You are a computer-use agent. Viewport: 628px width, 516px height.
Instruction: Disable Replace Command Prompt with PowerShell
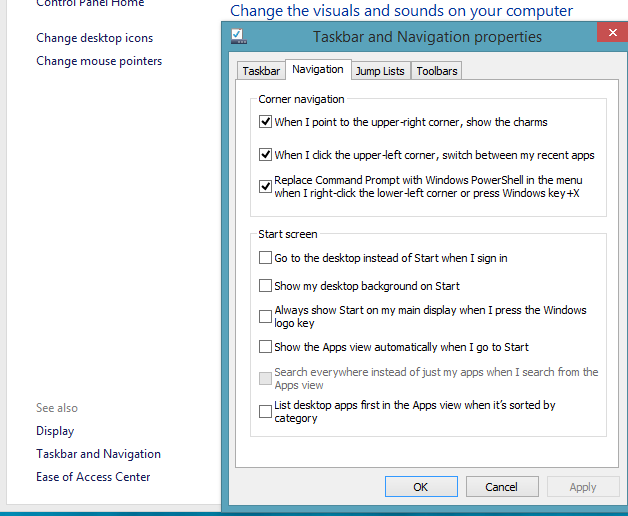pyautogui.click(x=266, y=186)
